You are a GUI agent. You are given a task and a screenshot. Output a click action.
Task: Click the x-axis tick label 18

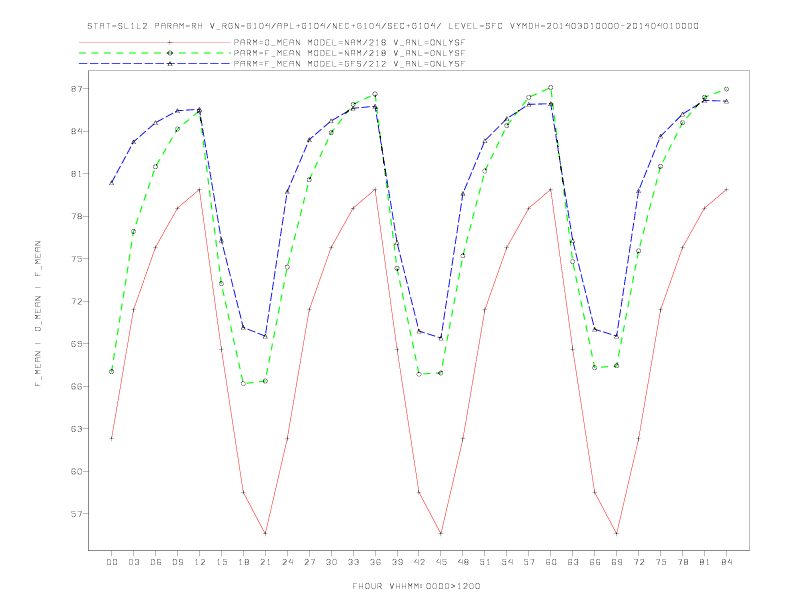pos(243,562)
